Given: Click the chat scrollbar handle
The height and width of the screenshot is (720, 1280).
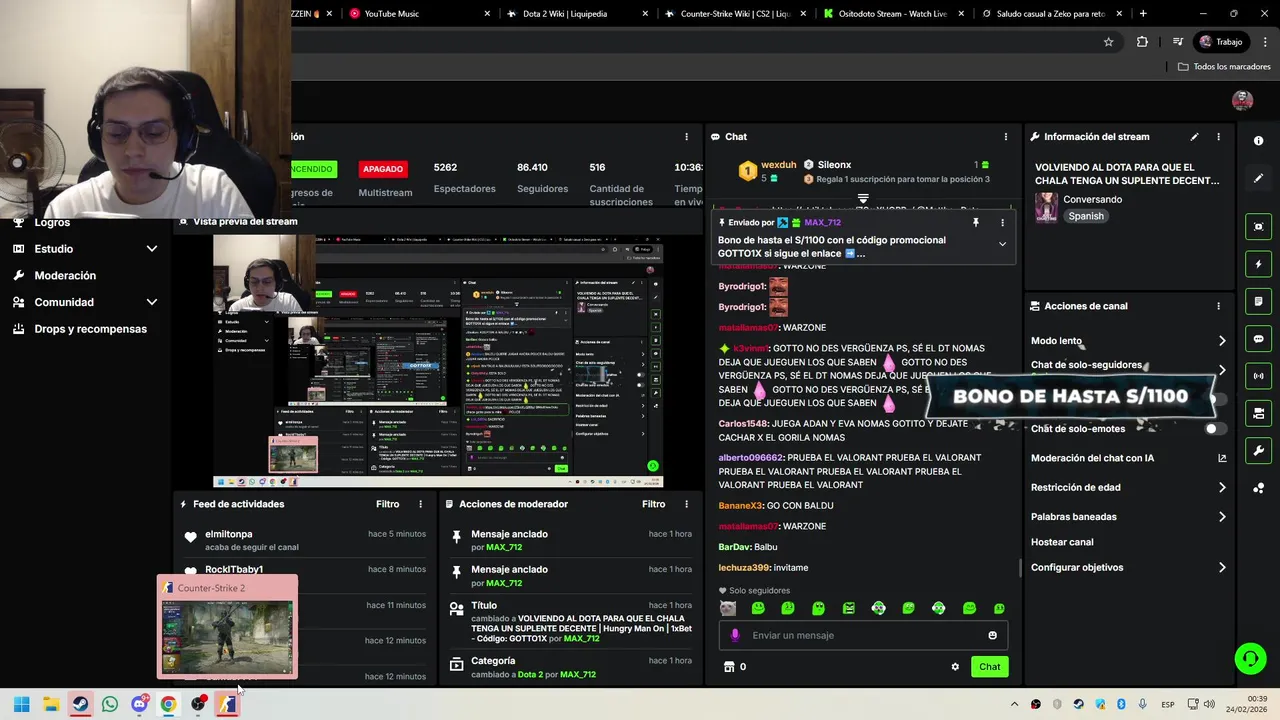Looking at the screenshot, I should click(x=1020, y=567).
